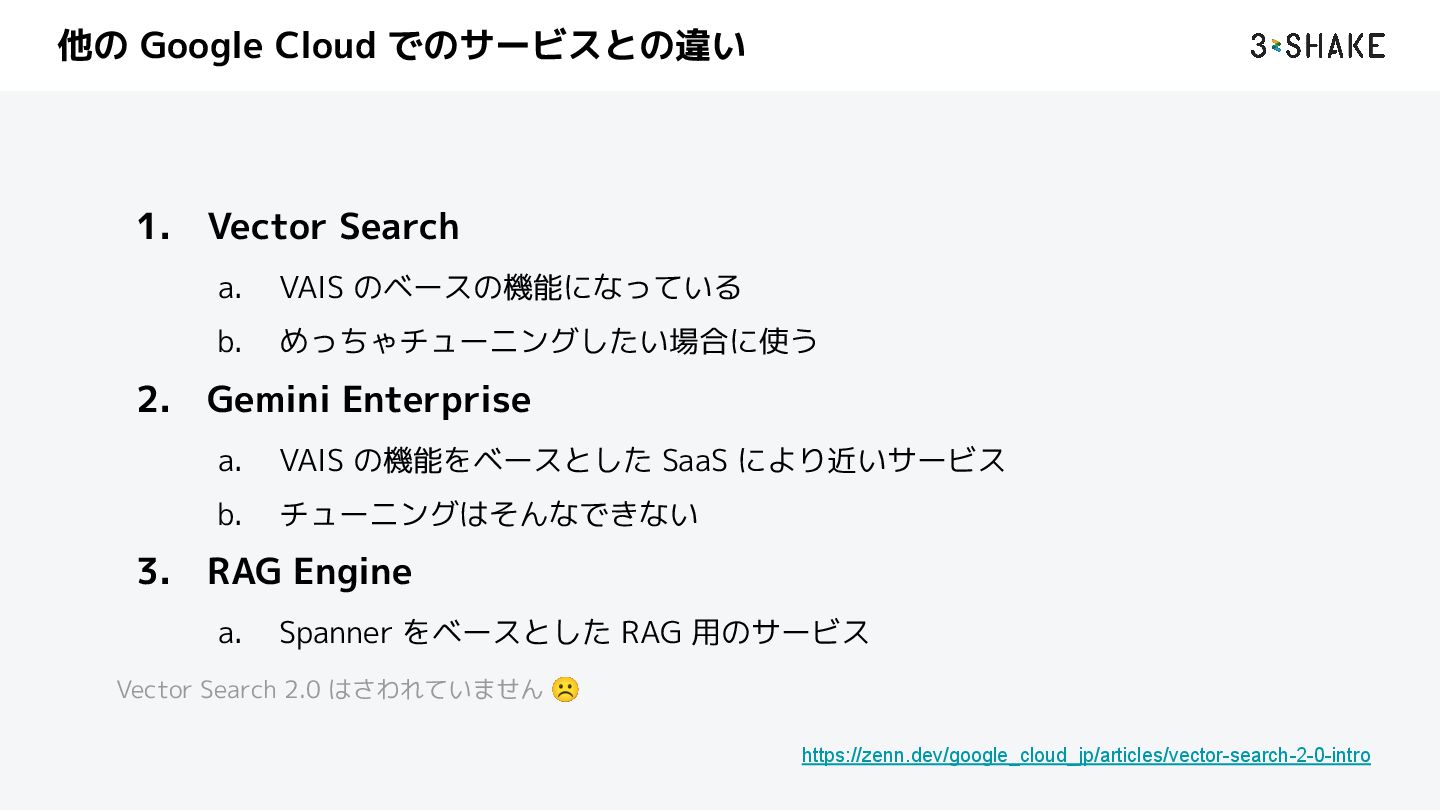Screen dimensions: 1440x810
Task: Click the "b." marker under Vector Search
Action: [230, 343]
